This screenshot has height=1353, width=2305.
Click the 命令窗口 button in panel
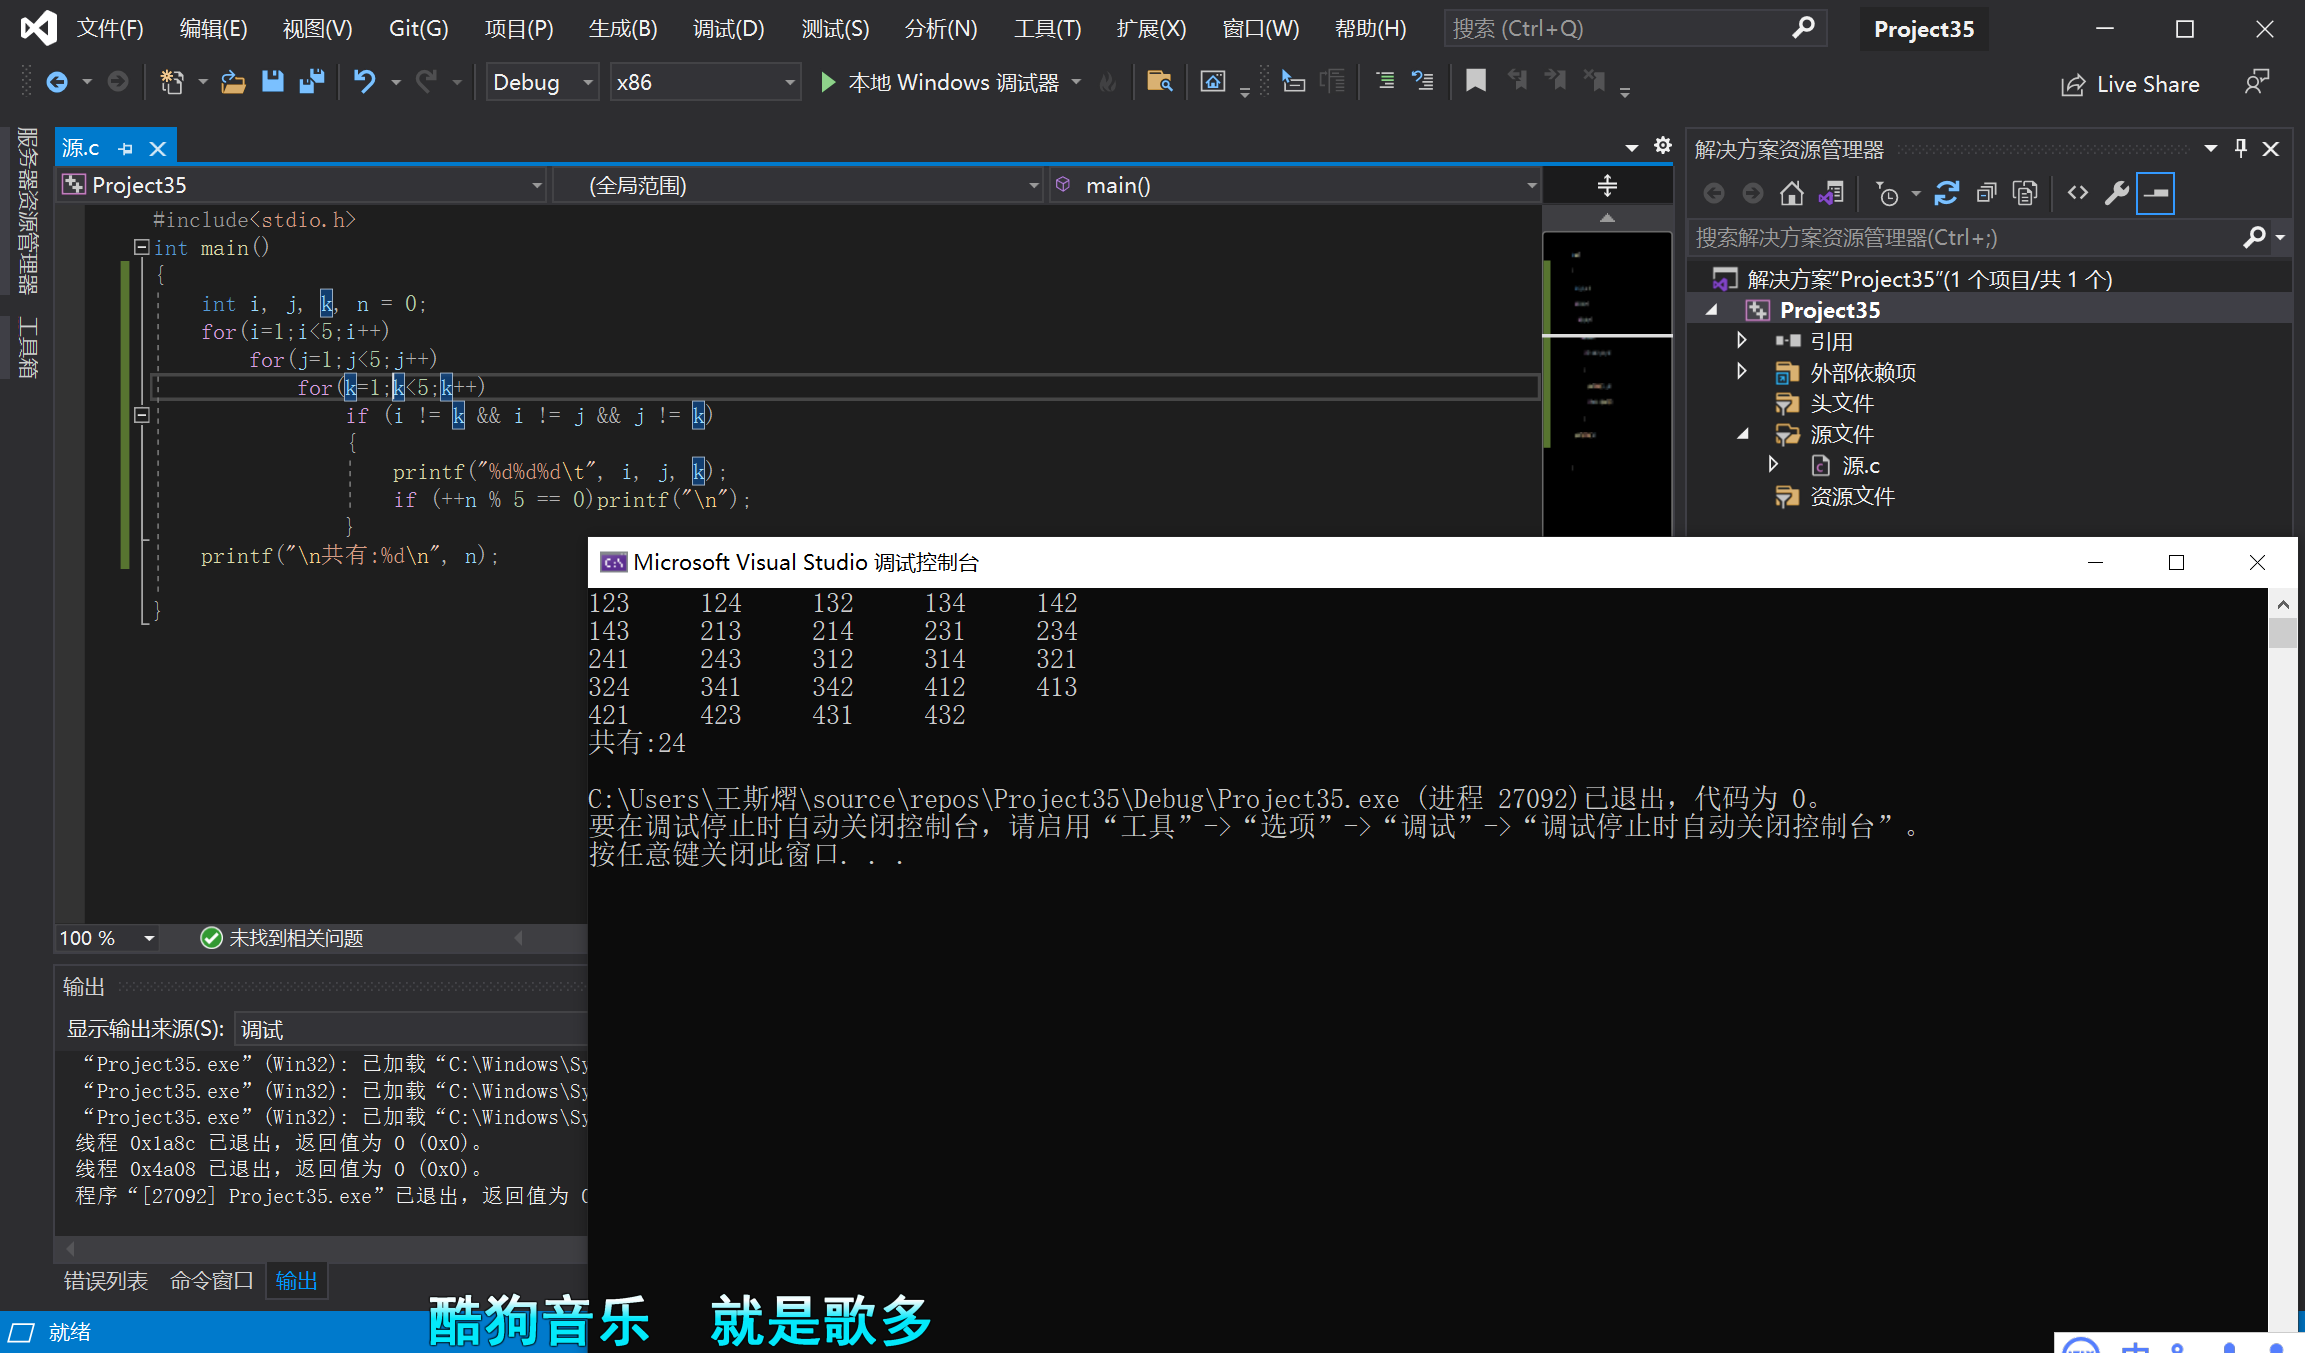(208, 1282)
